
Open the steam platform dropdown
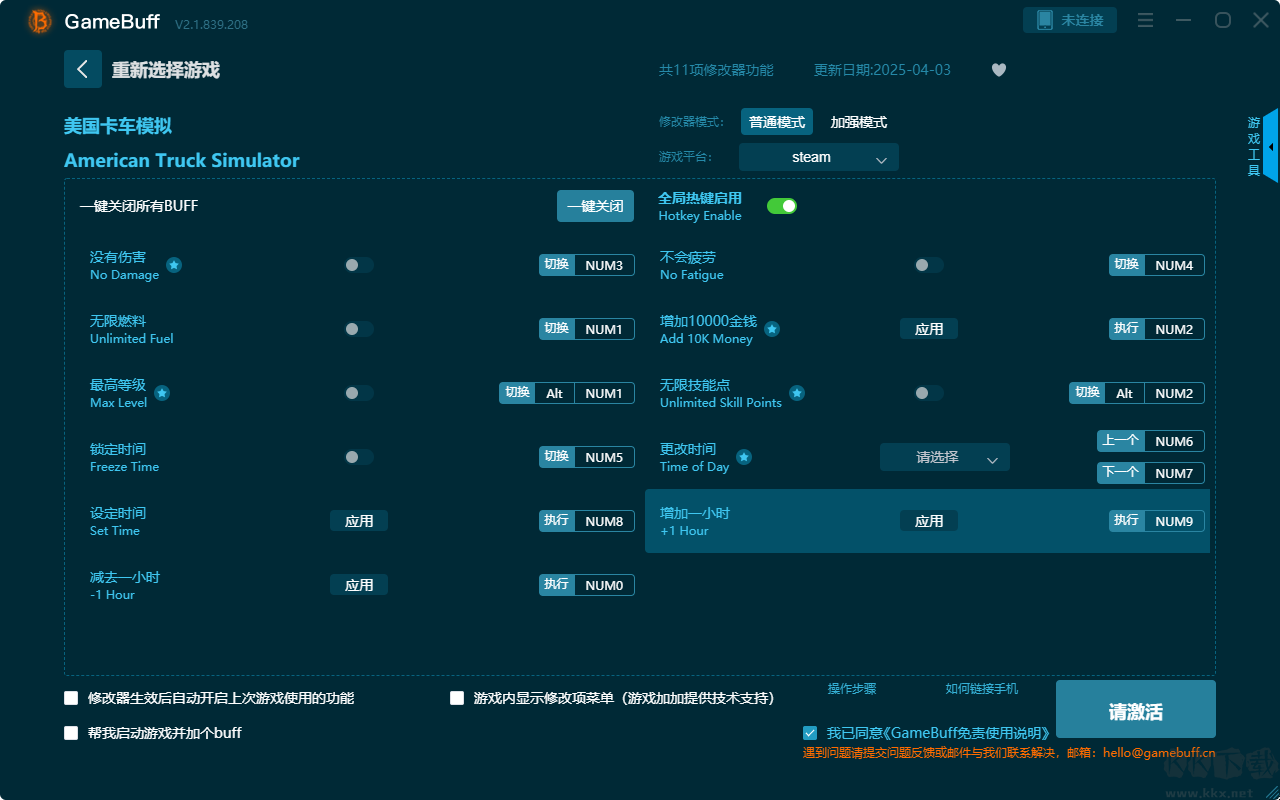[x=818, y=157]
